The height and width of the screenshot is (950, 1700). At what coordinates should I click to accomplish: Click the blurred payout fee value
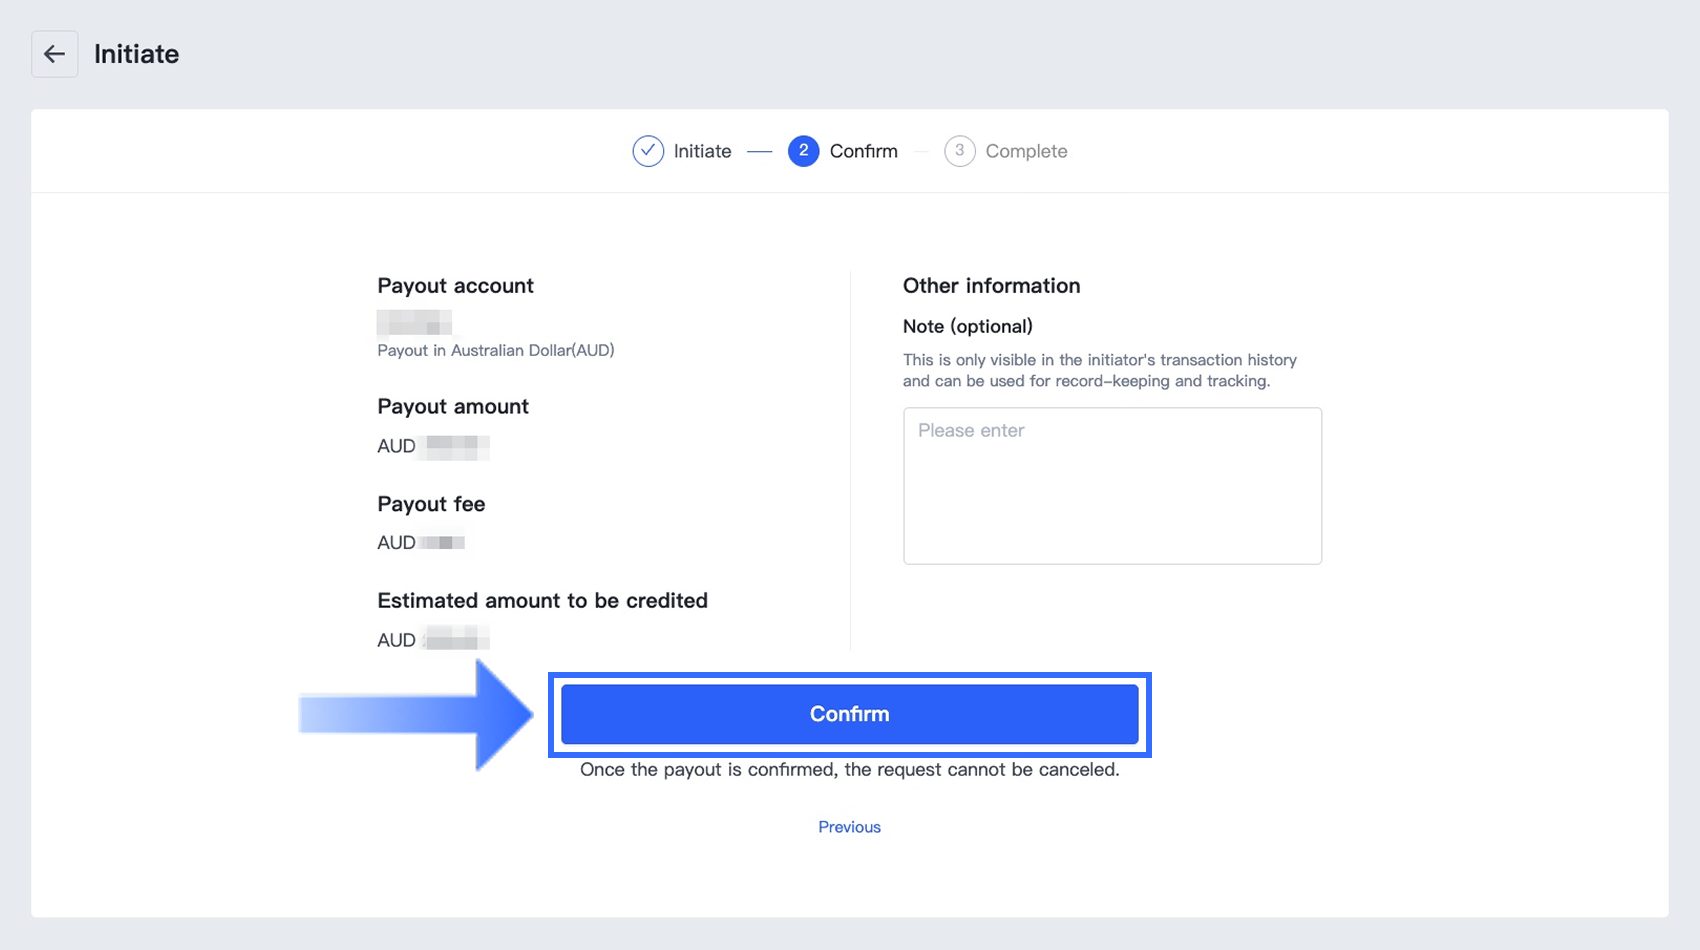point(442,543)
